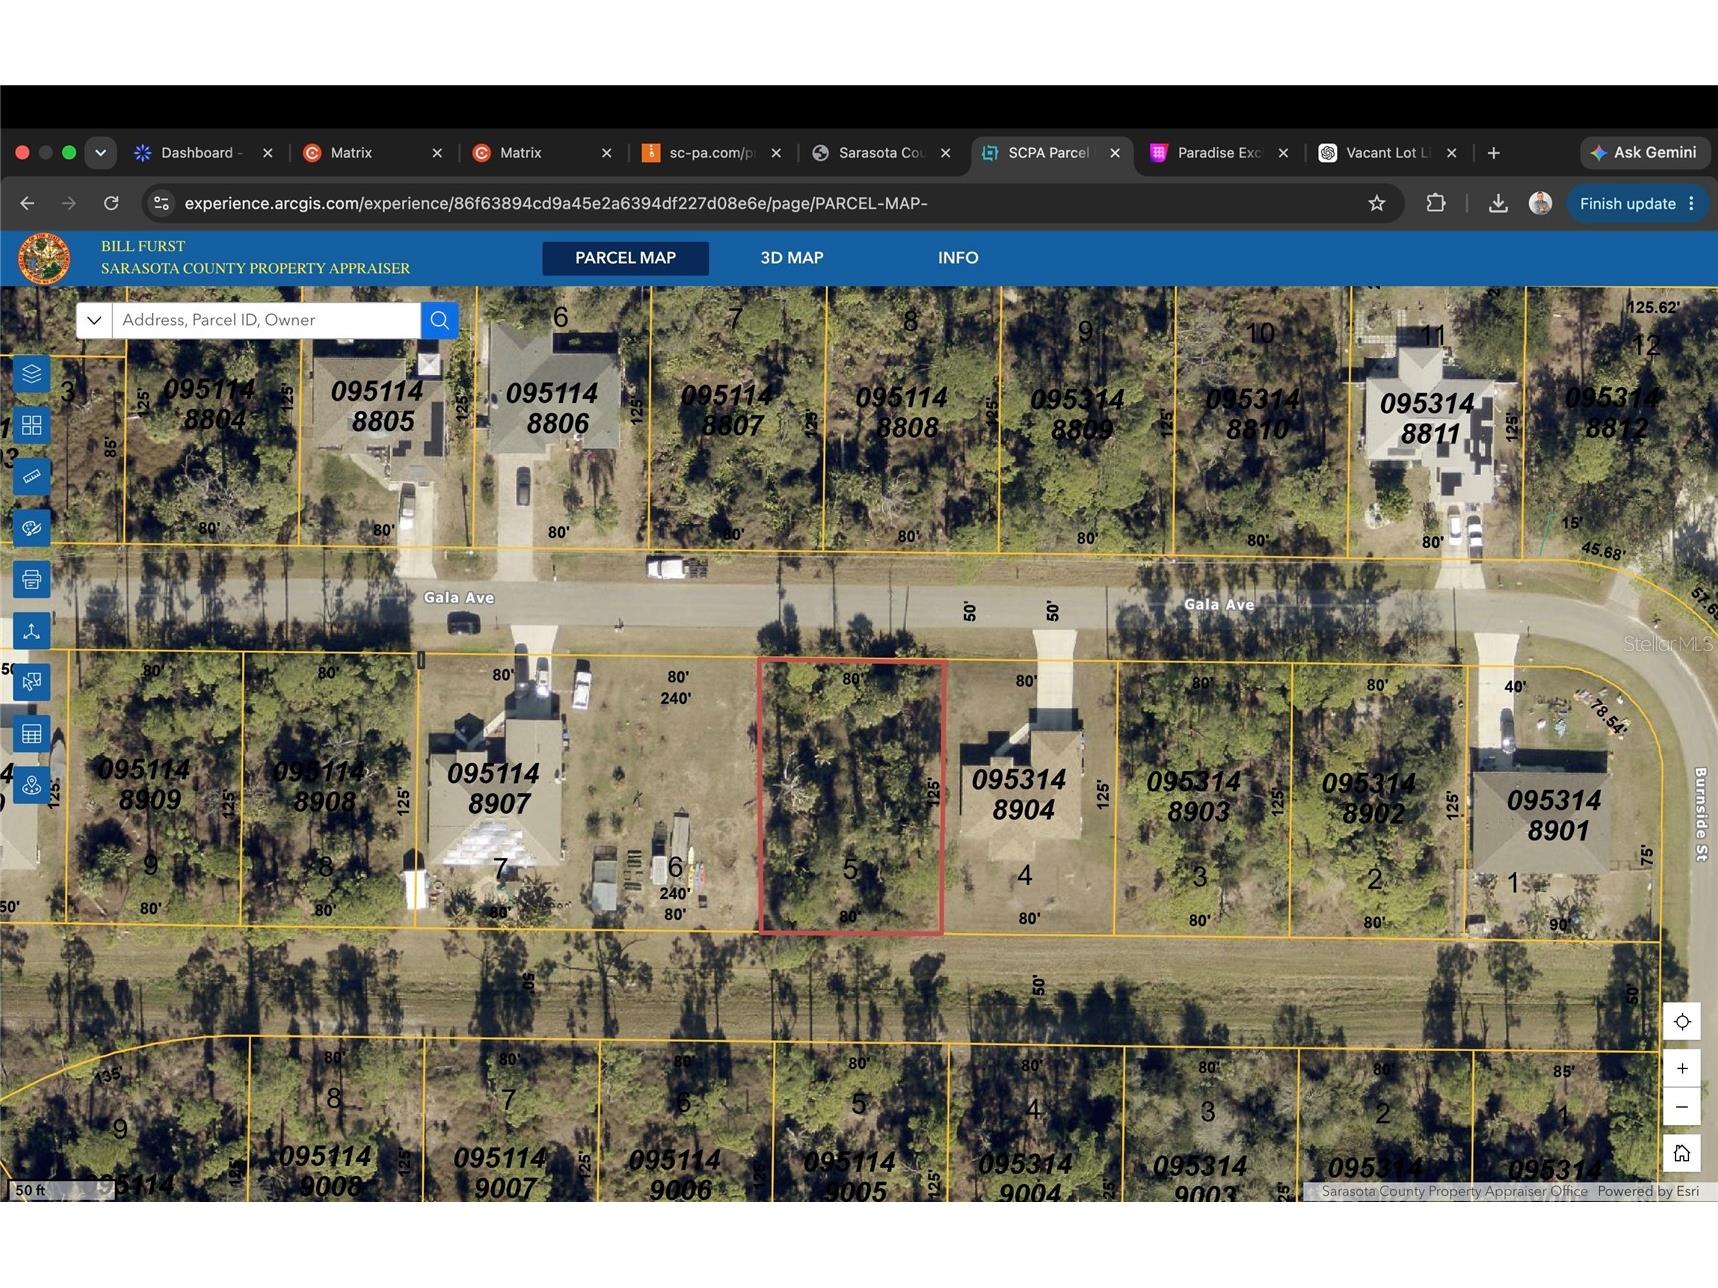The image size is (1718, 1288).
Task: Zoom out with the minus button
Action: (1682, 1107)
